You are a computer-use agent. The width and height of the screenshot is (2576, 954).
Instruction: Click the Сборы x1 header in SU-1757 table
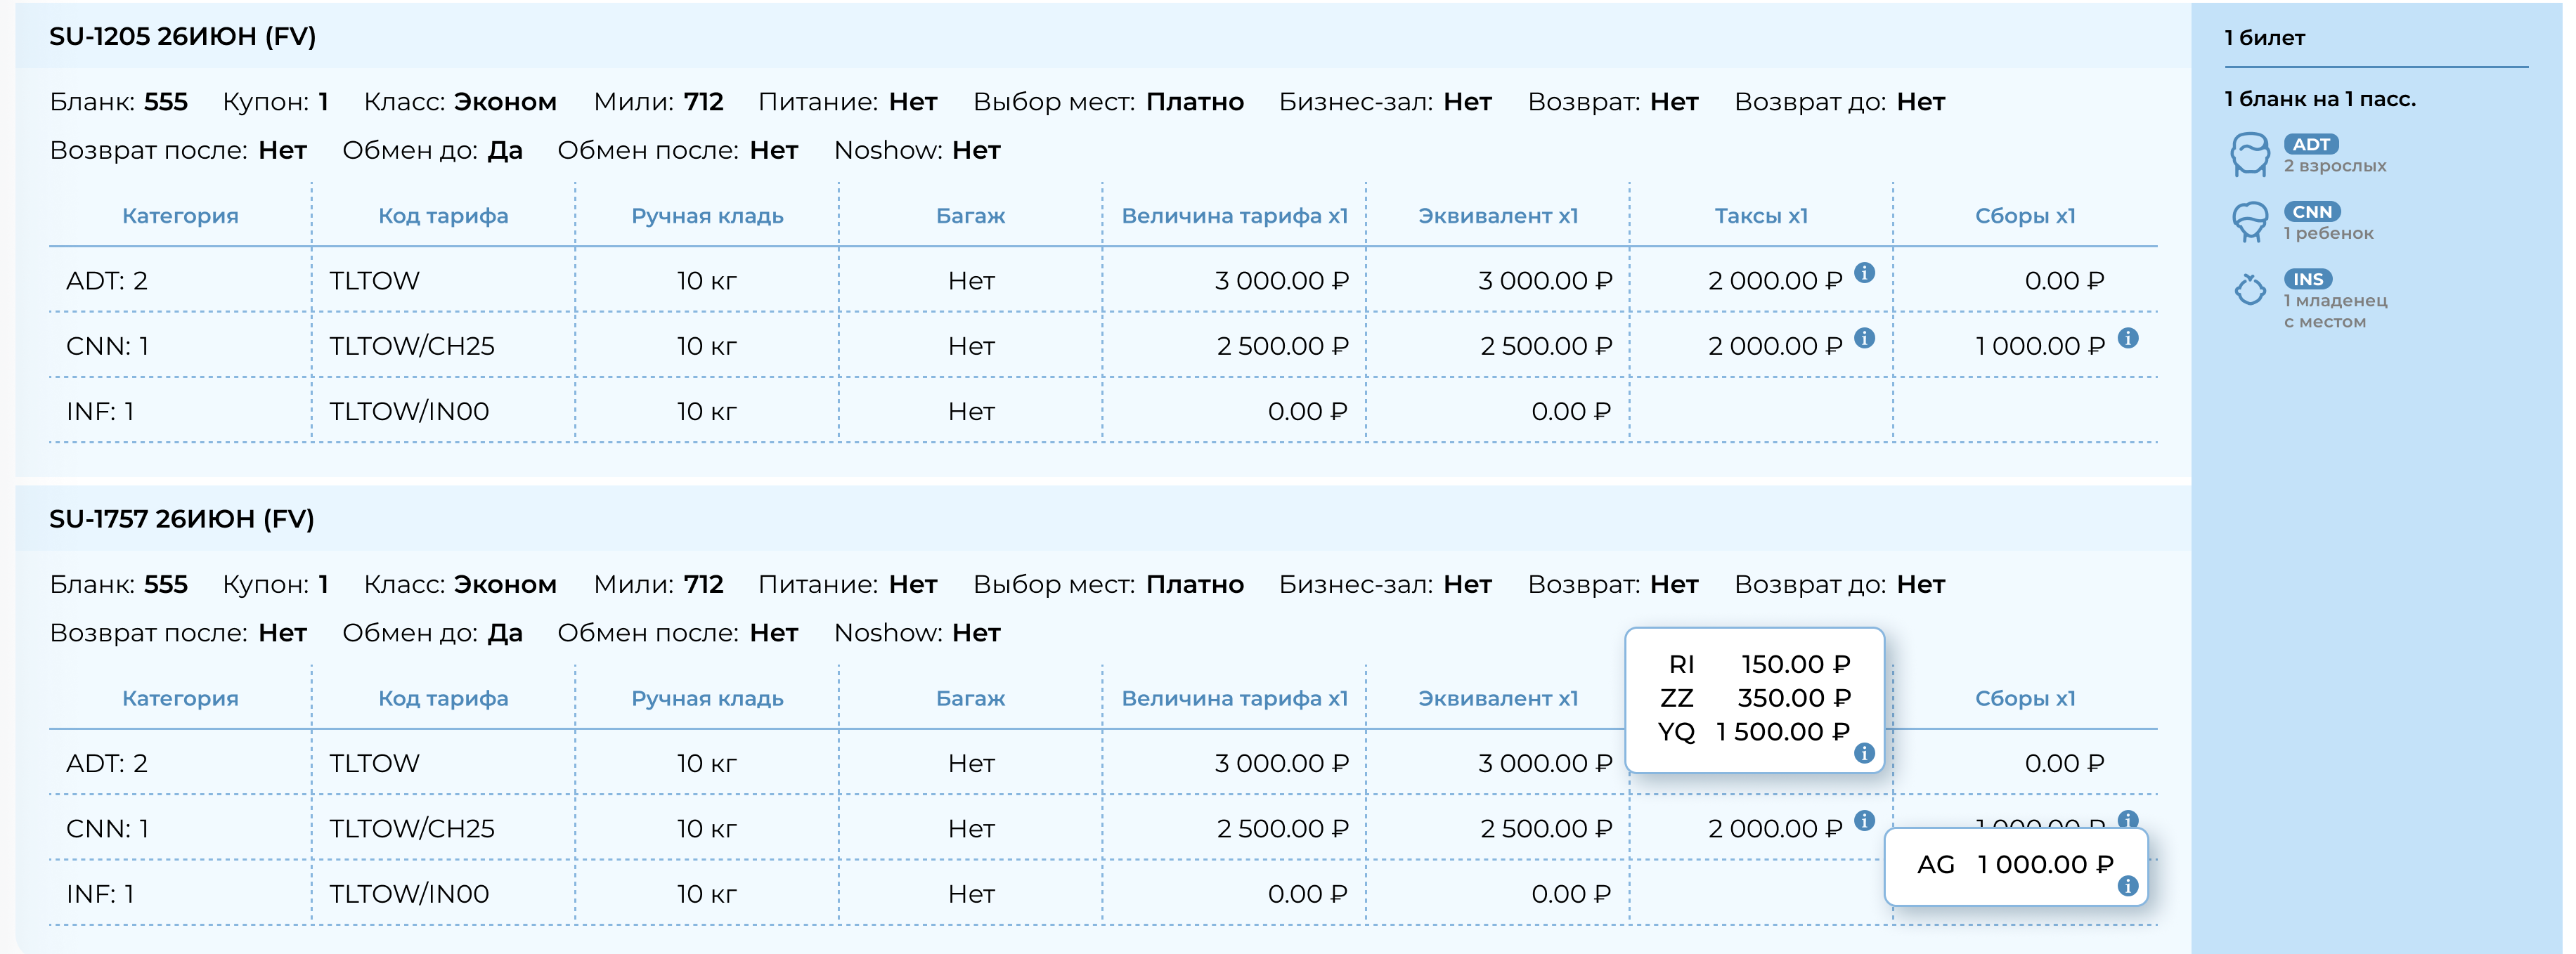2025,698
